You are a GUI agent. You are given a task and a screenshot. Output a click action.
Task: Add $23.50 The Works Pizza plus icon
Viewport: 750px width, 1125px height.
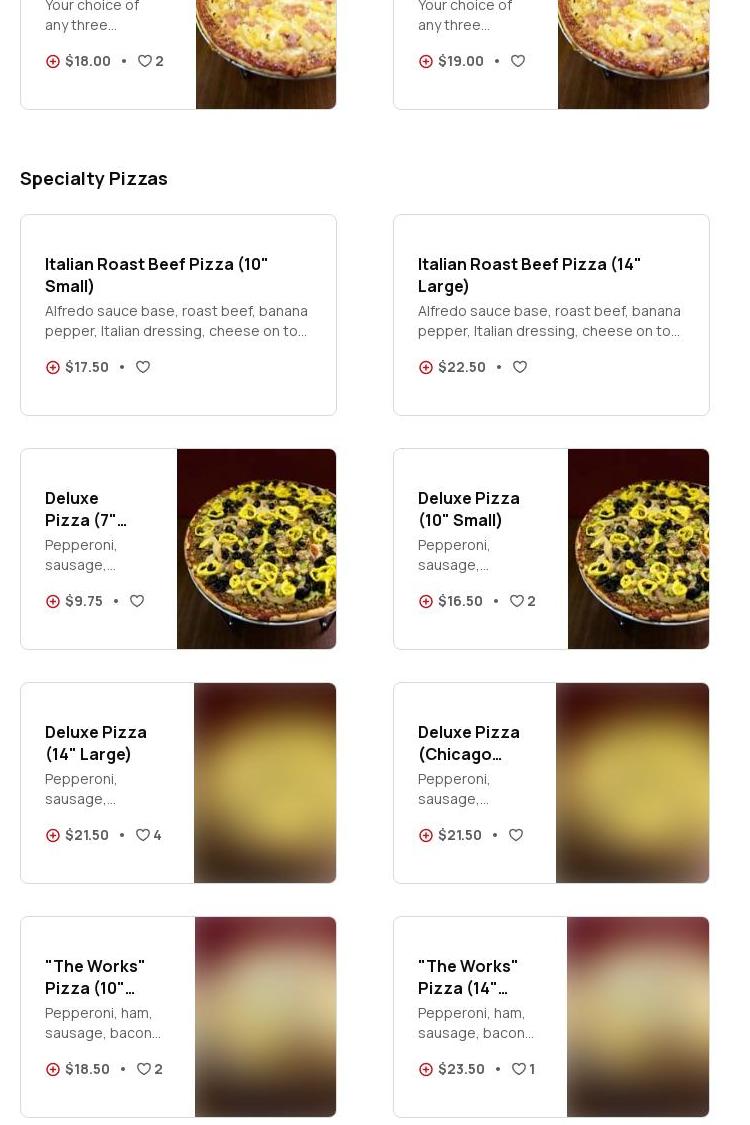(x=426, y=1069)
